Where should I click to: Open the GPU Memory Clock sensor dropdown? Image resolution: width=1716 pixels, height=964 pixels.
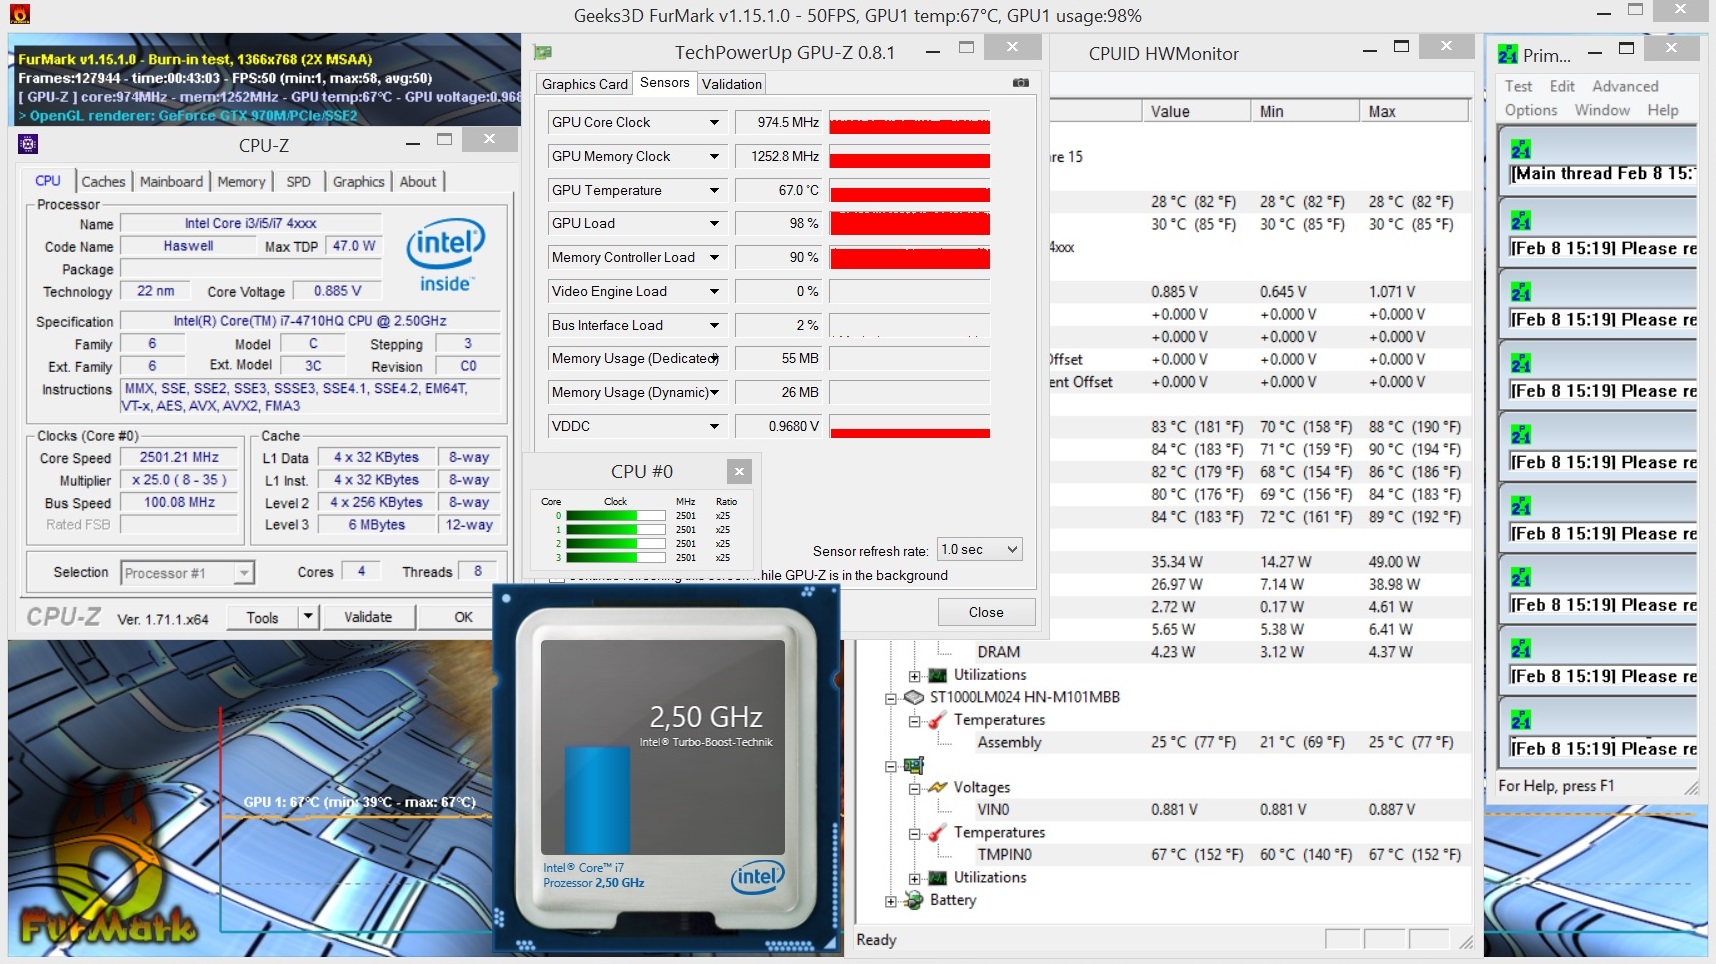(714, 157)
